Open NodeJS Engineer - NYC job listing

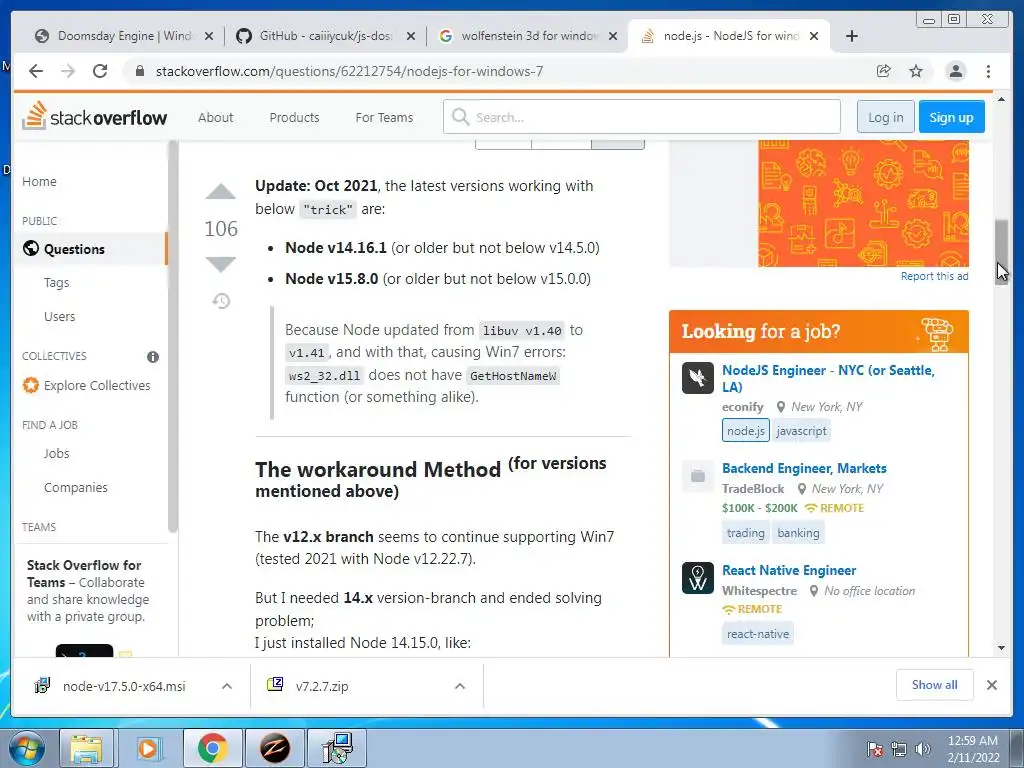(x=828, y=378)
